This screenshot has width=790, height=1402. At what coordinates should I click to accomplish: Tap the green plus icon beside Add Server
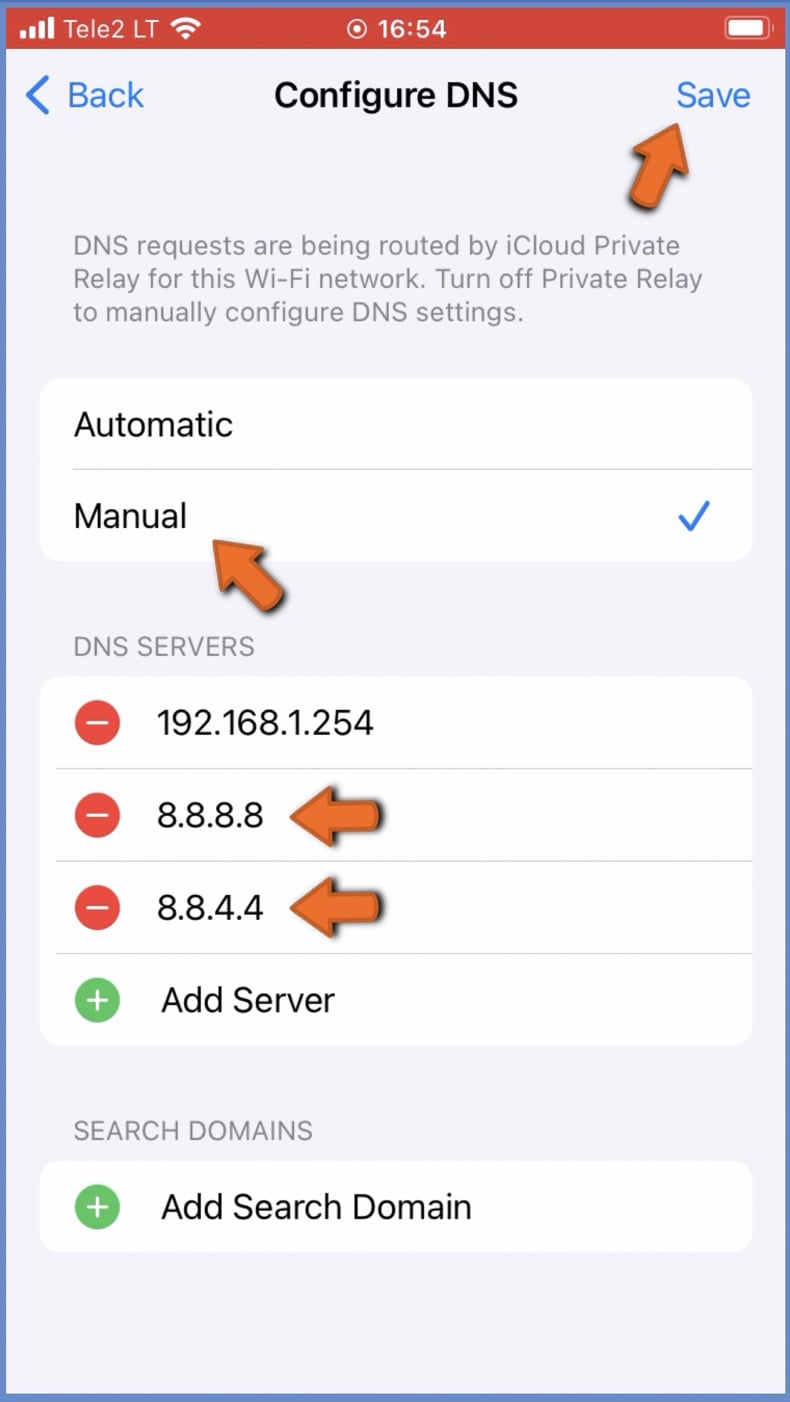point(97,1000)
